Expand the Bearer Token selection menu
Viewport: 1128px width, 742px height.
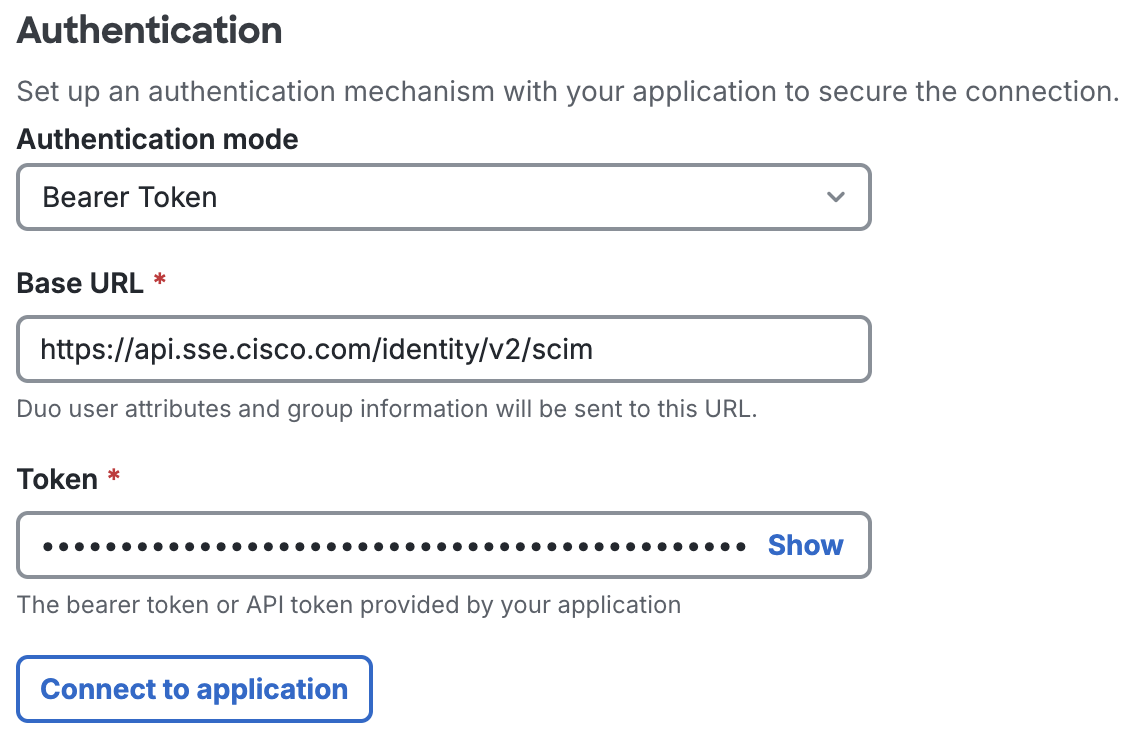(444, 197)
